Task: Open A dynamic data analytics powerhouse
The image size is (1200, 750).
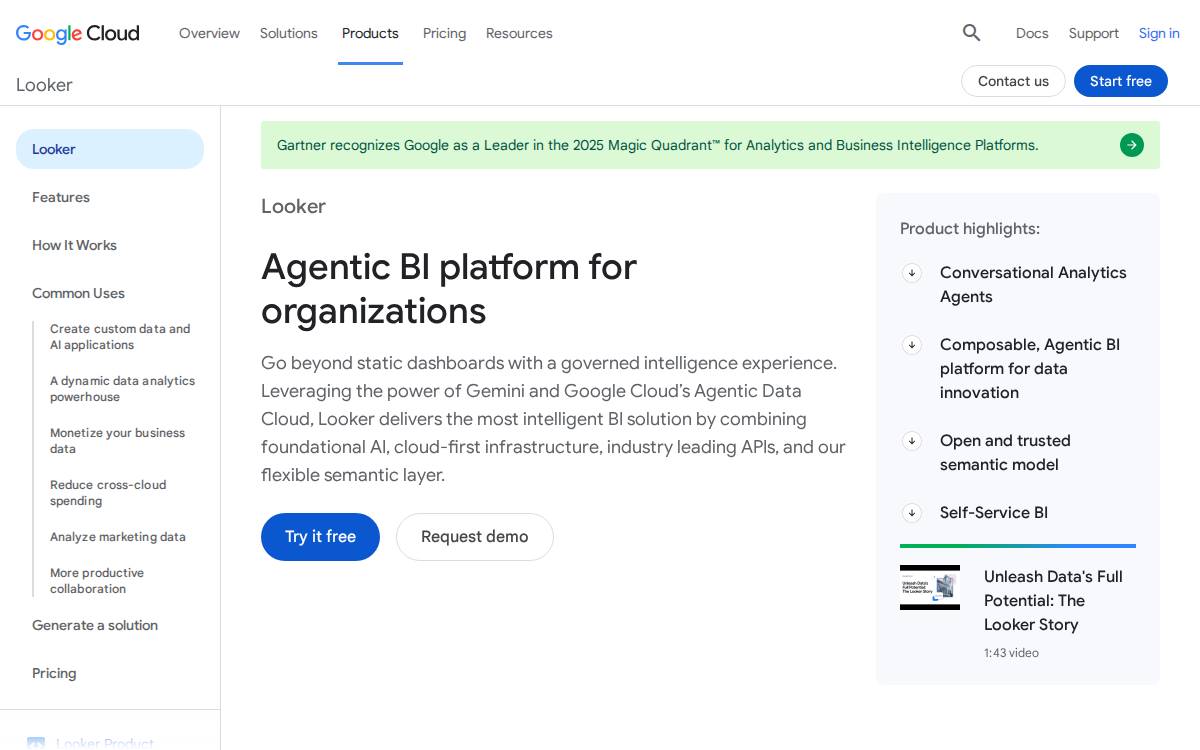Action: pyautogui.click(x=122, y=389)
